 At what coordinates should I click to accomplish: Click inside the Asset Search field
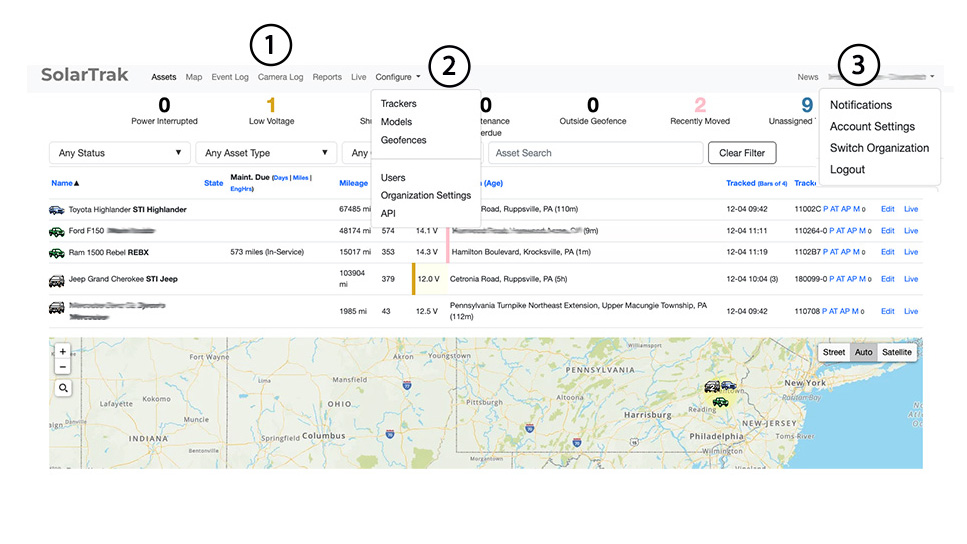tap(596, 153)
